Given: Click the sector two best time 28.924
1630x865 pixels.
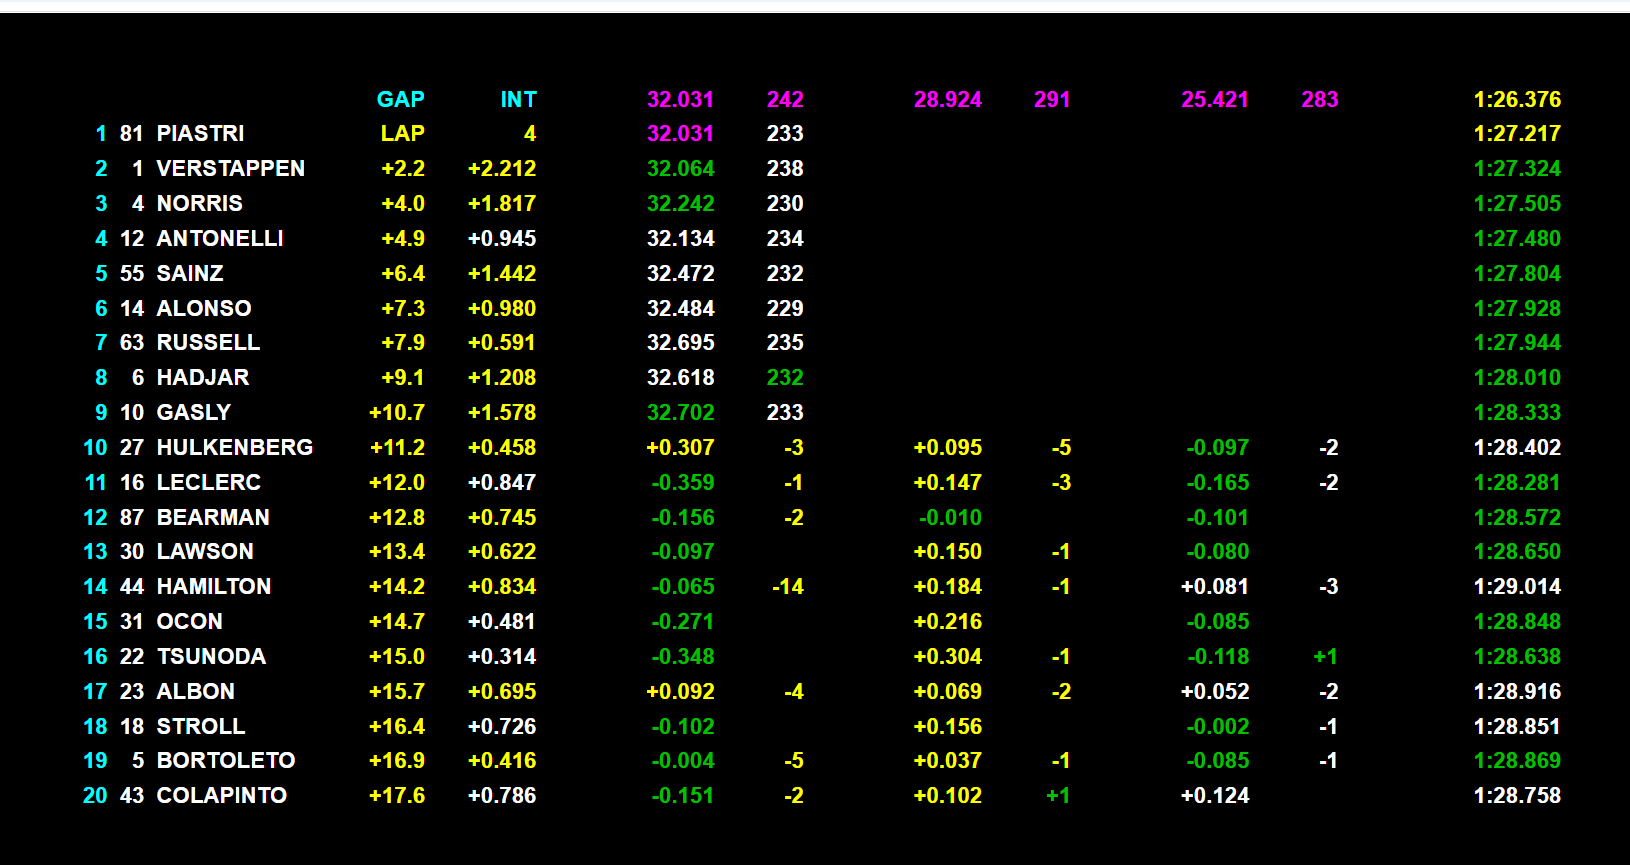Looking at the screenshot, I should click(947, 99).
